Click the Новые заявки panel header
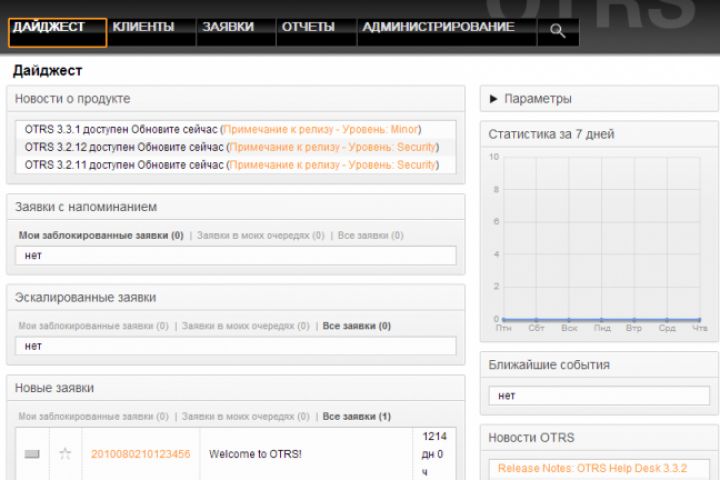This screenshot has width=720, height=480. tap(236, 388)
